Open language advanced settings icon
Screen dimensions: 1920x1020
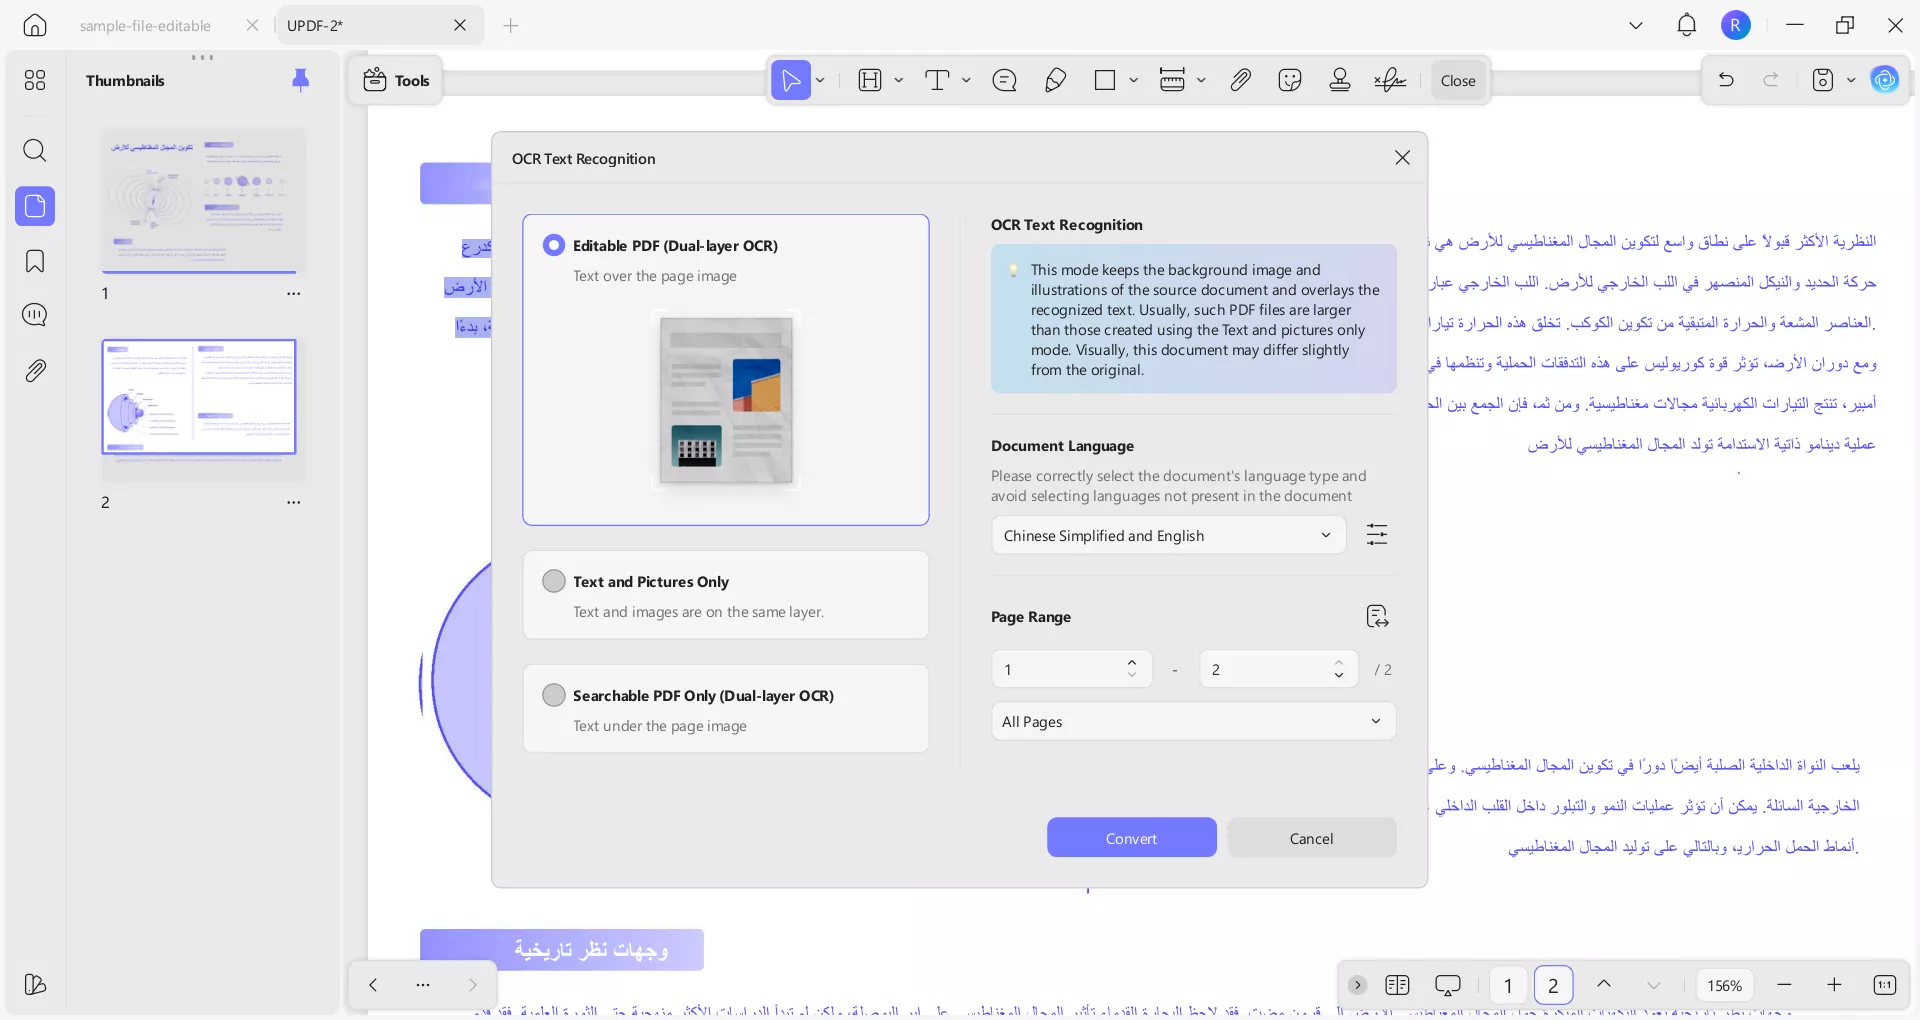1377,535
